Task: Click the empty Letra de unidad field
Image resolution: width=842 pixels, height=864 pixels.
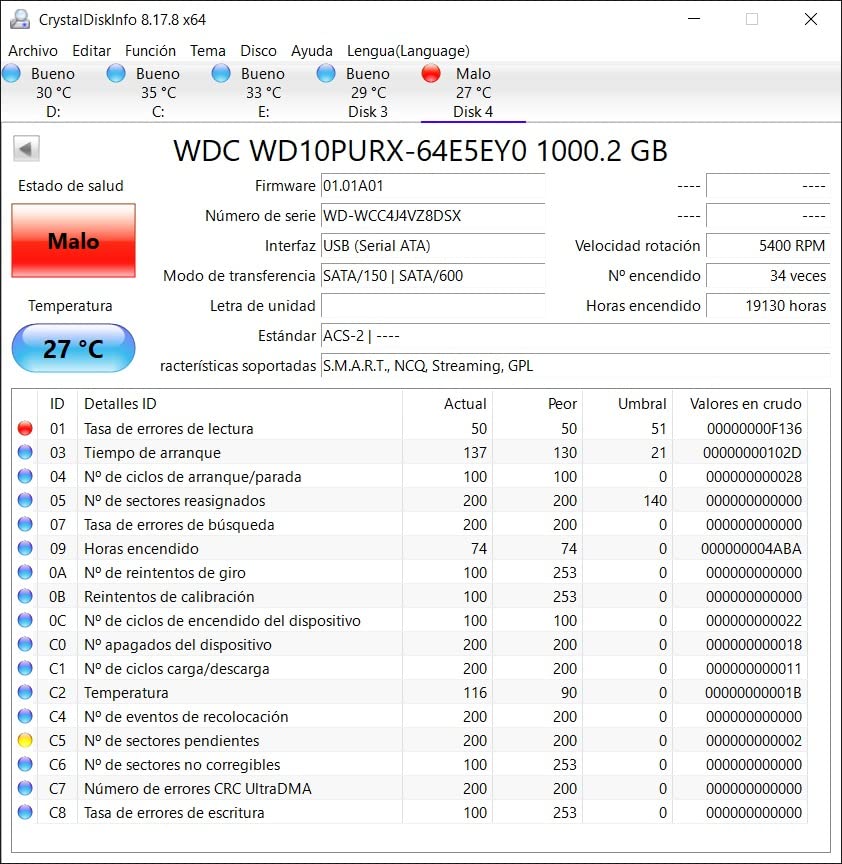Action: 433,306
